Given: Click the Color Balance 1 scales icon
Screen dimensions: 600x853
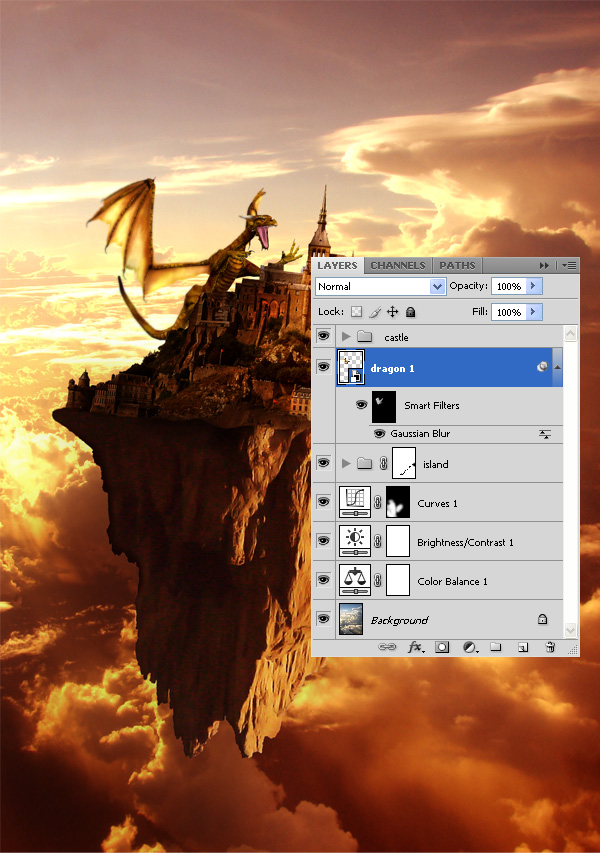Looking at the screenshot, I should point(355,580).
